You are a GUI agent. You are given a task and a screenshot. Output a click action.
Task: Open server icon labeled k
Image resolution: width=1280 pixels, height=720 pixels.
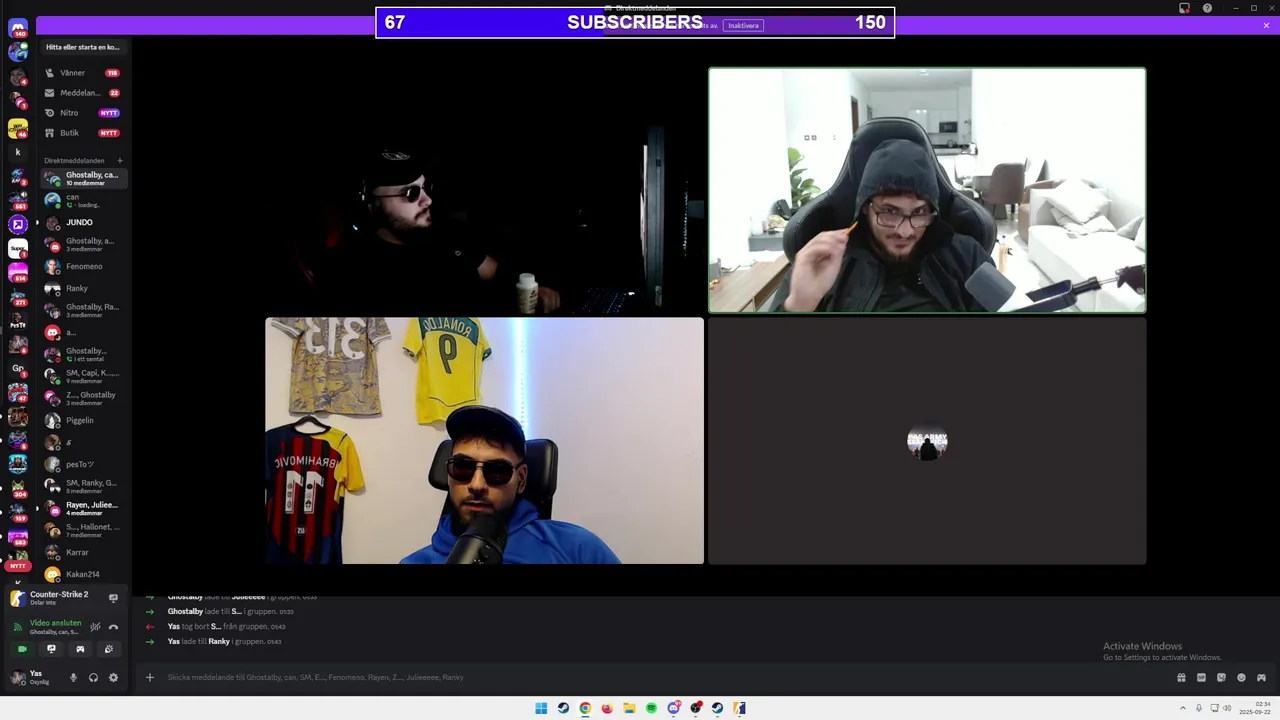pyautogui.click(x=18, y=152)
